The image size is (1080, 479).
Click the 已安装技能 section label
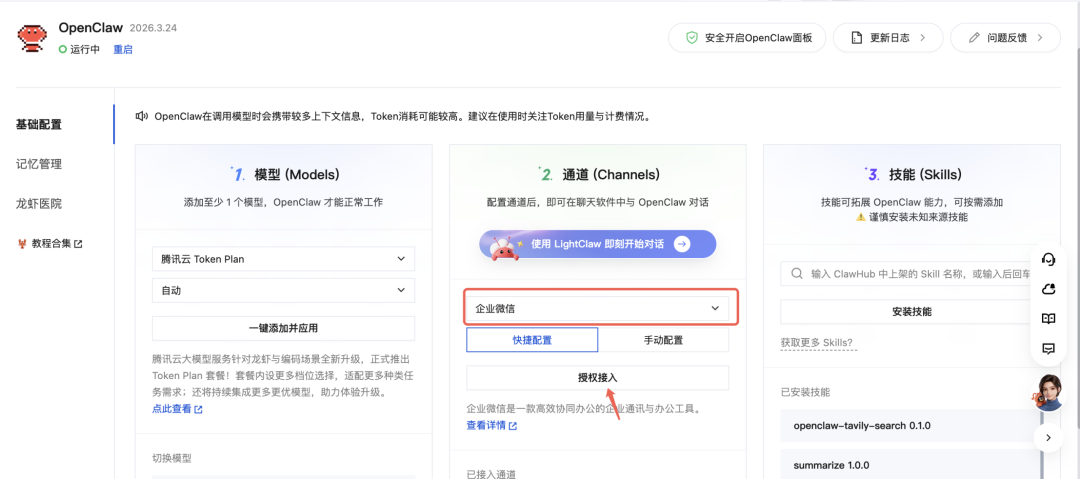click(x=805, y=392)
